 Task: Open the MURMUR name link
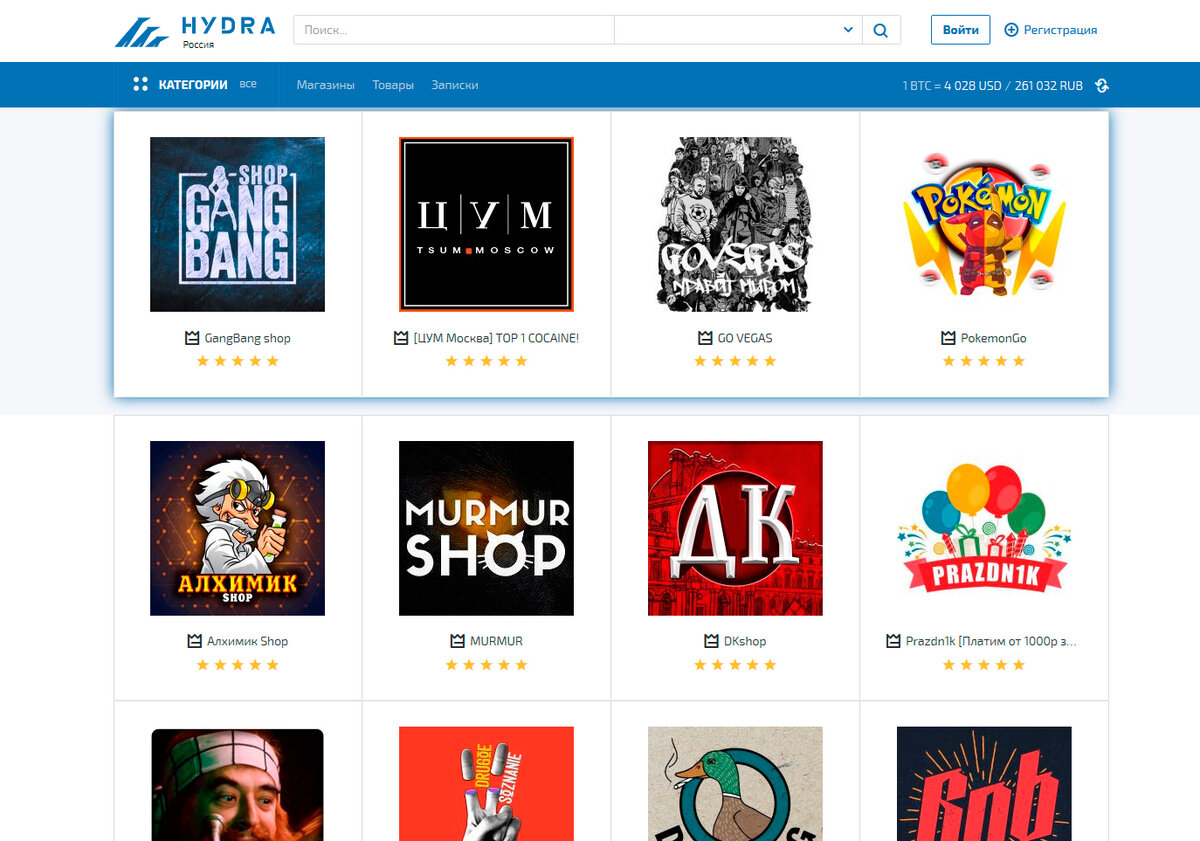(496, 641)
